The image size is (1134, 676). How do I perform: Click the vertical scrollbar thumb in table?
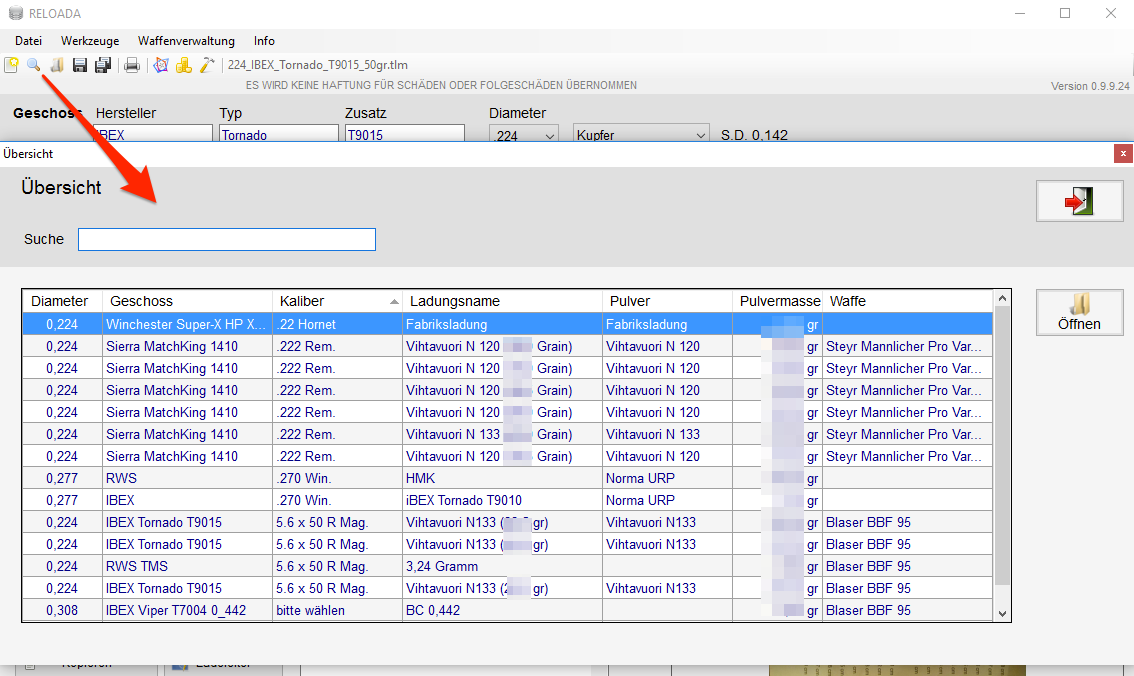pyautogui.click(x=1002, y=445)
